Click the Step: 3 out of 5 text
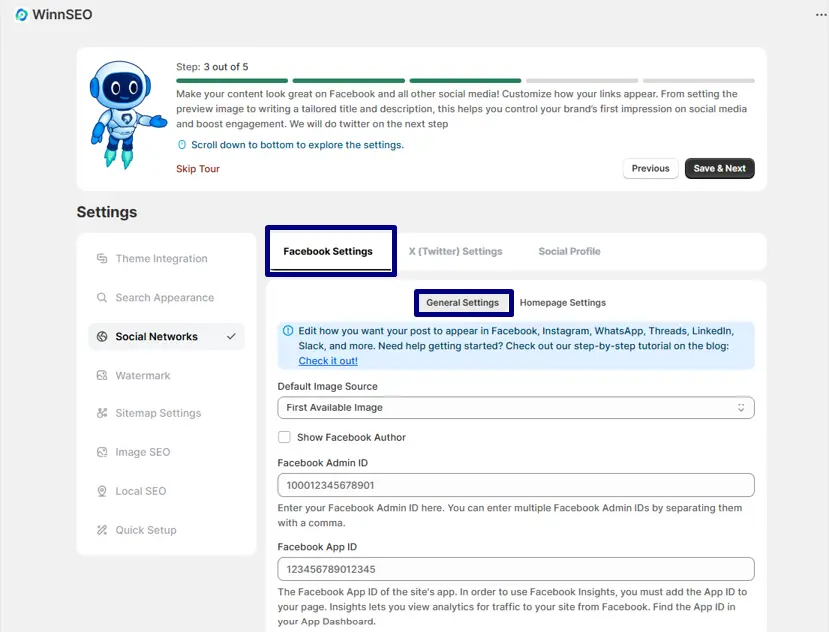Screen dimensions: 829x632 click(212, 67)
